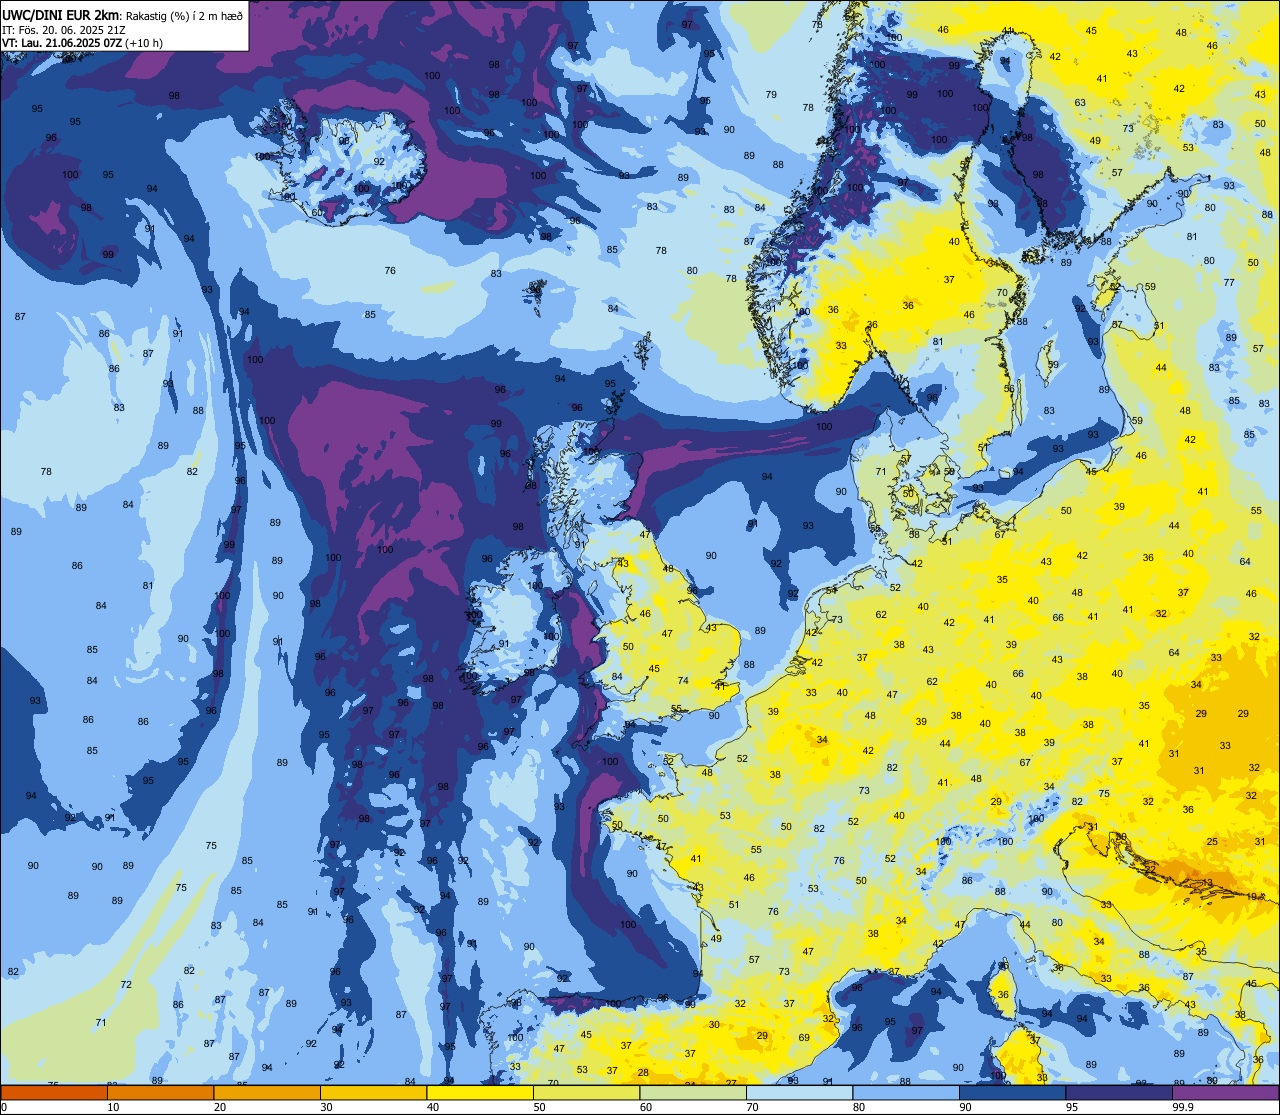Click the humidity value "19" on the map

click(x=1253, y=897)
